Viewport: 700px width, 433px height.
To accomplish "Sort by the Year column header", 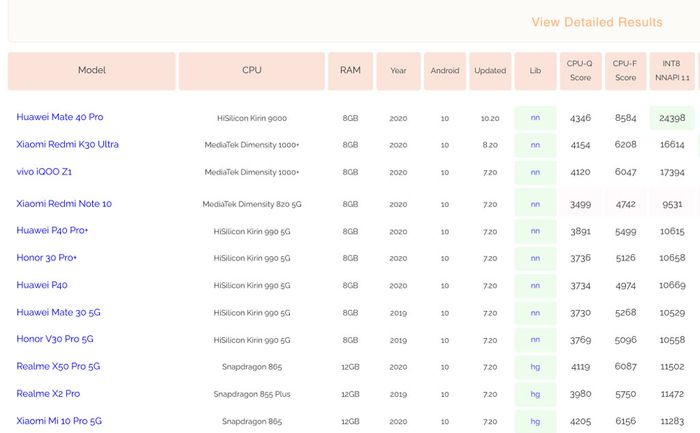I will coord(398,71).
